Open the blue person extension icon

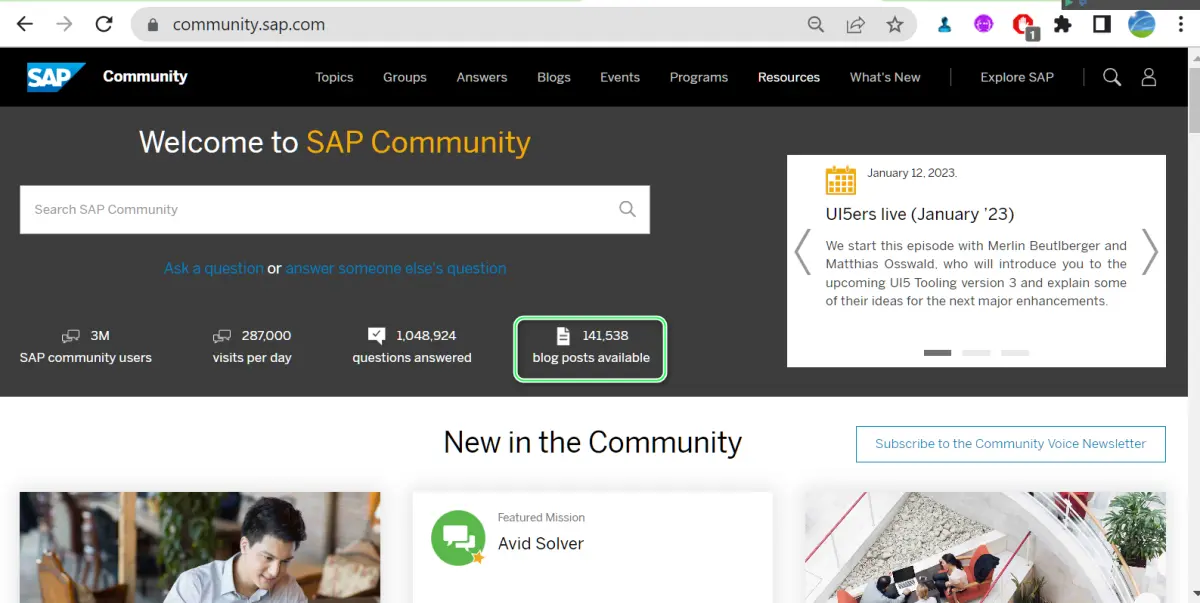[x=944, y=25]
